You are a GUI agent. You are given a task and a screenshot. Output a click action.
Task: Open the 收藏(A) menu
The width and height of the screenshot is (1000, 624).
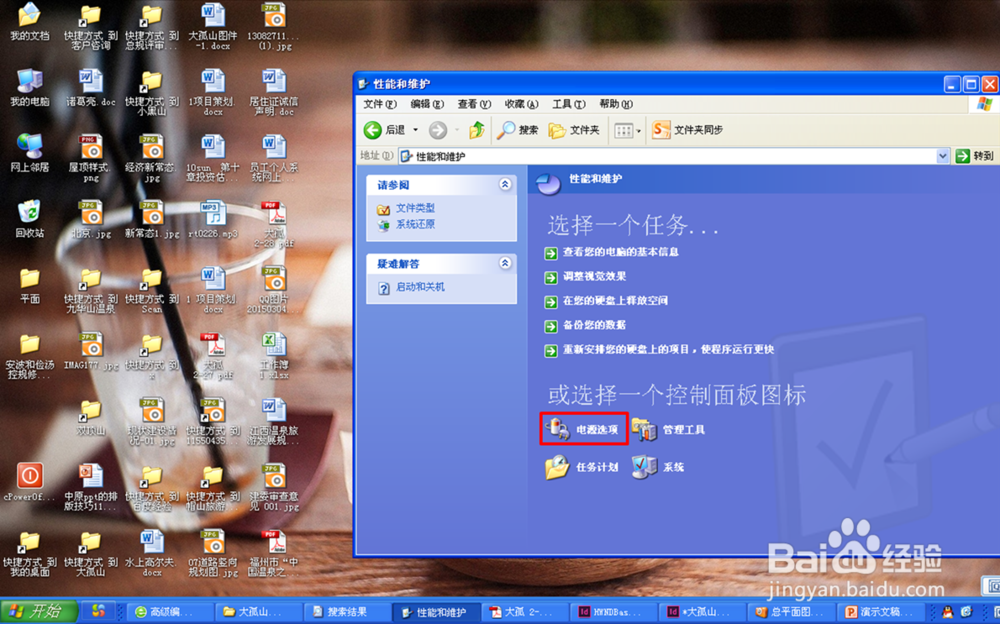point(521,104)
